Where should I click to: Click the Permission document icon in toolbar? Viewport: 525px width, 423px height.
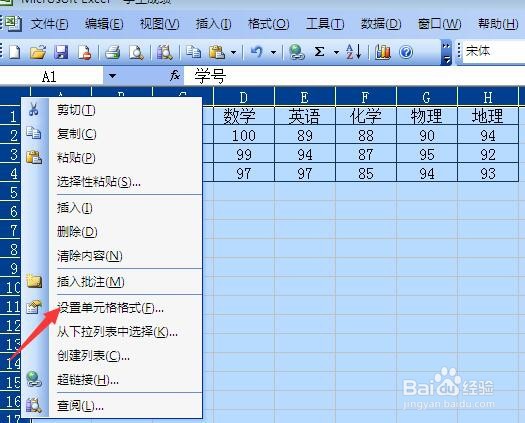(x=84, y=52)
